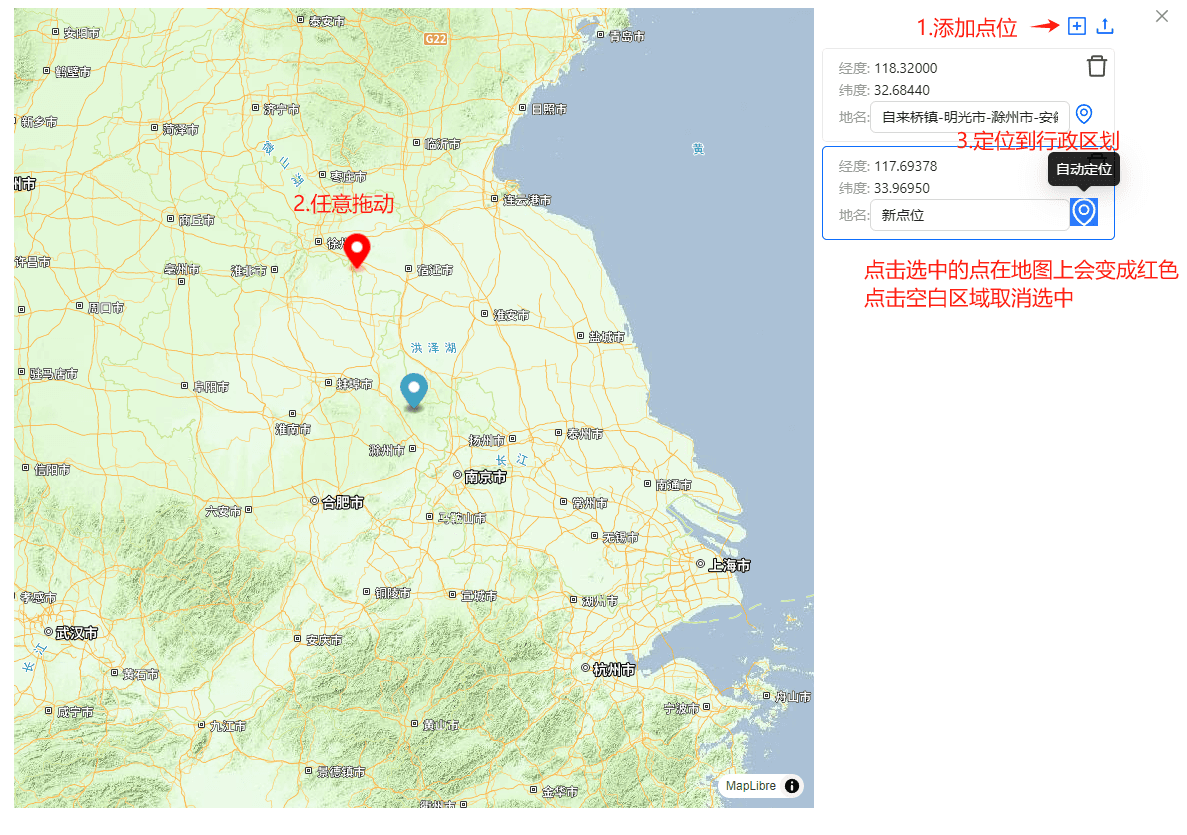Click highlighted auto-locate icon beside 新点位
Image resolution: width=1187 pixels, height=835 pixels.
coord(1084,212)
